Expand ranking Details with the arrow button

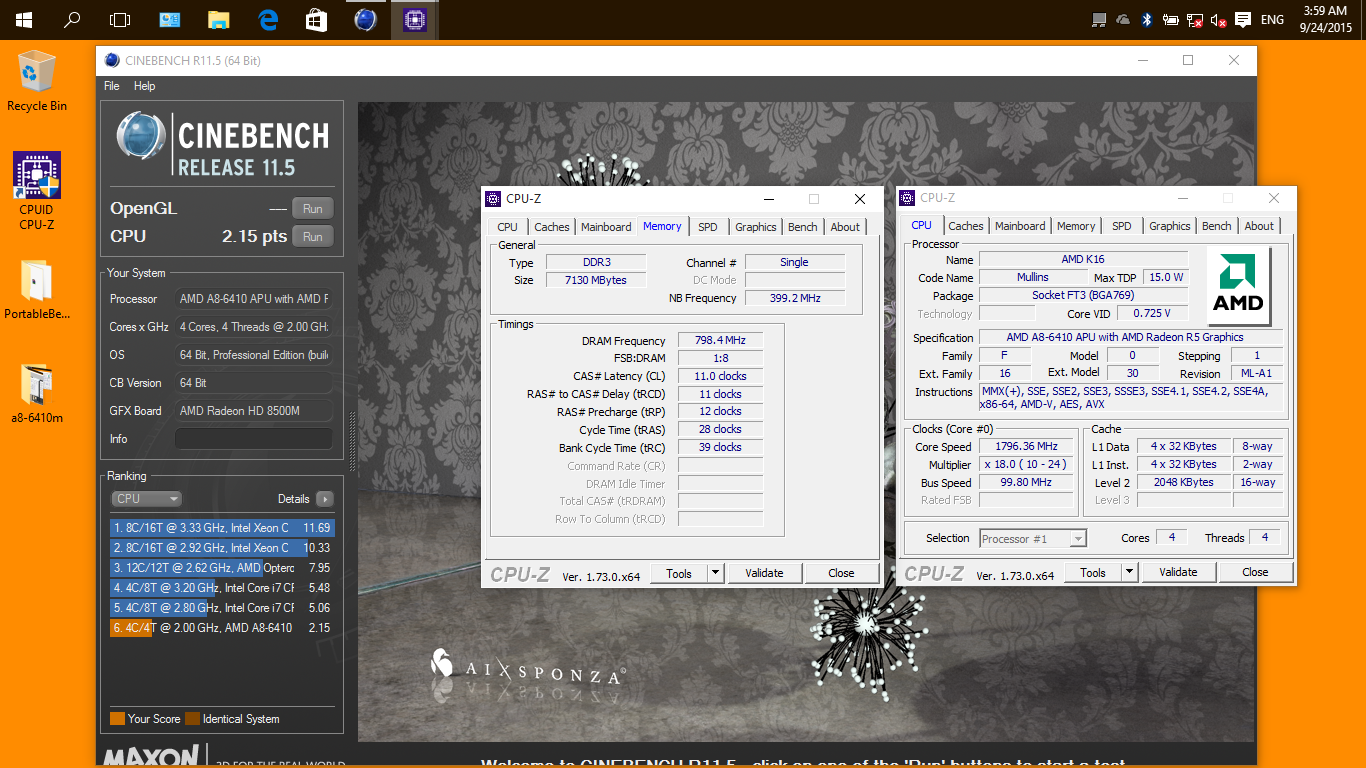pyautogui.click(x=324, y=498)
